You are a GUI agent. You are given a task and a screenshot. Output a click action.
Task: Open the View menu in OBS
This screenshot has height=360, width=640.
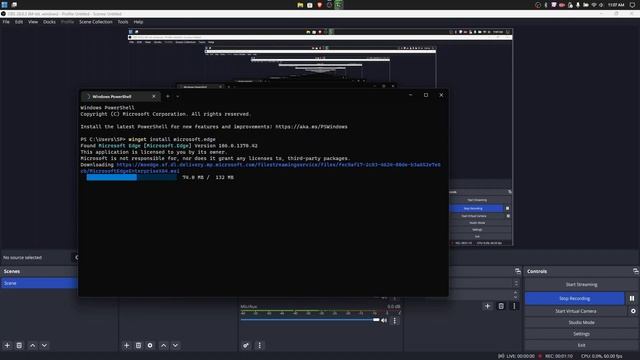pos(33,22)
